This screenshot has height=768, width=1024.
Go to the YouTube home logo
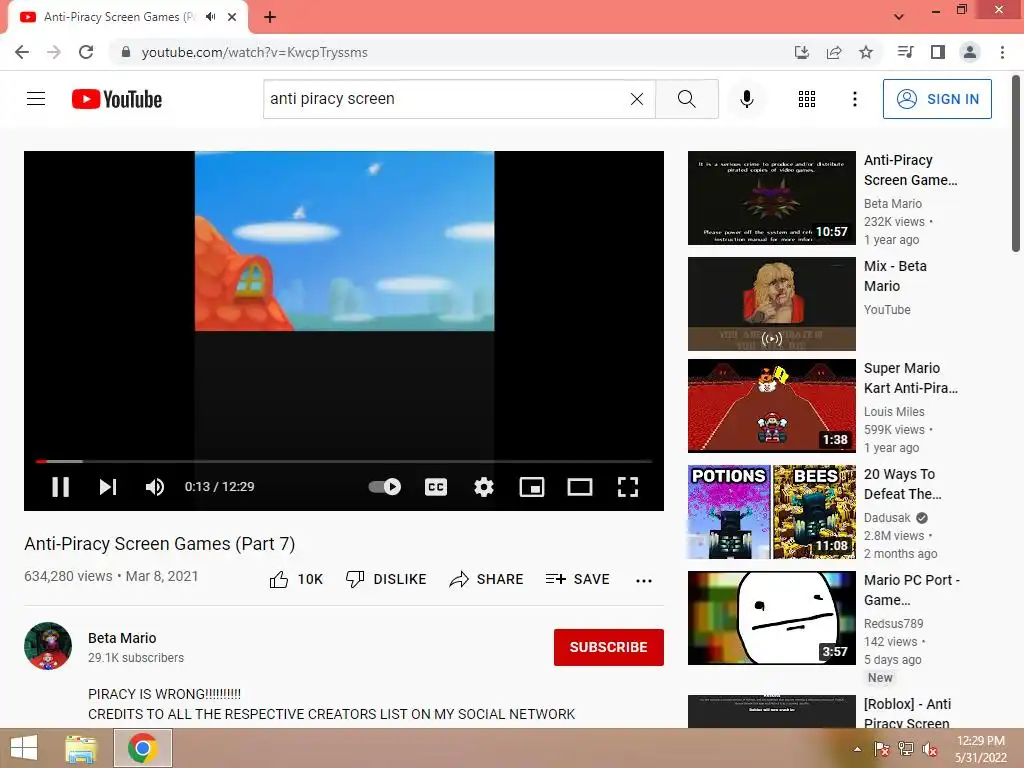tap(117, 99)
